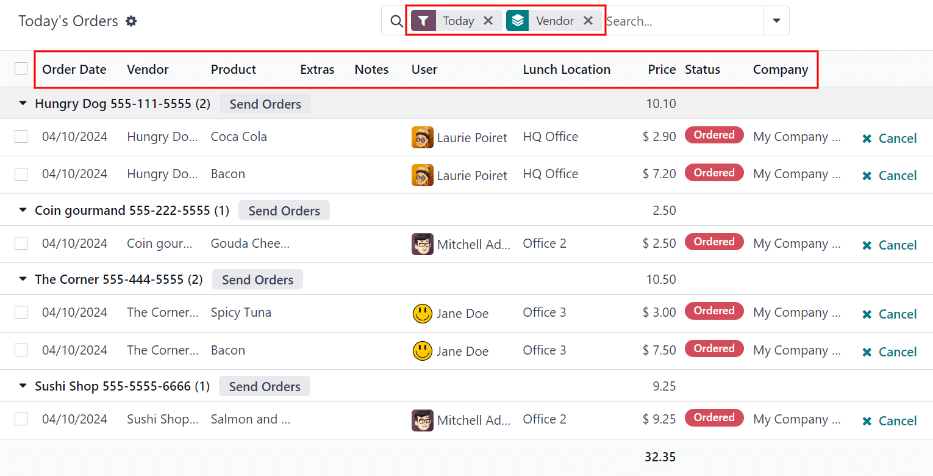Sort by the Order Date column header
The image size is (933, 476).
pos(74,70)
